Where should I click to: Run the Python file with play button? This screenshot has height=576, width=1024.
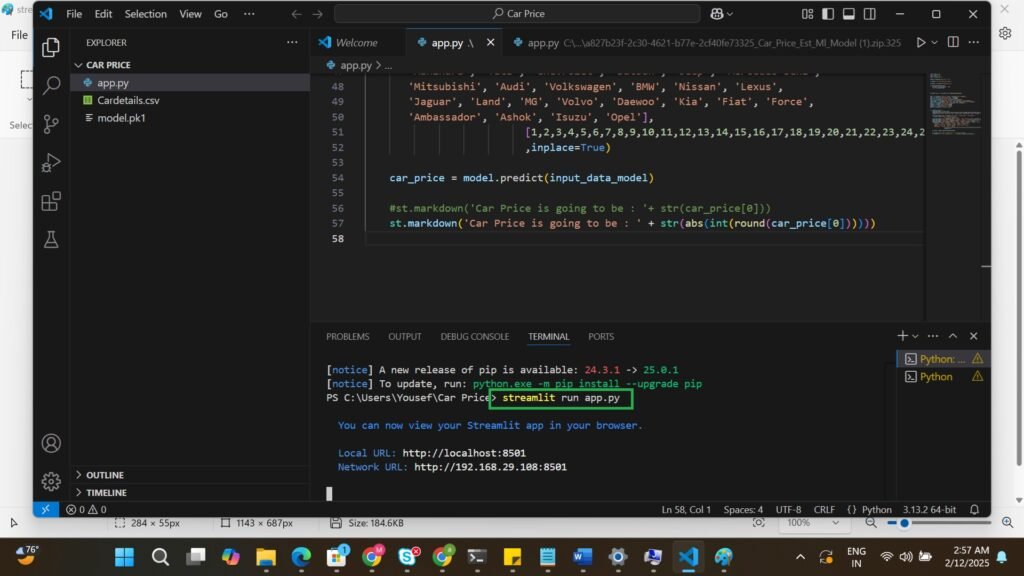[921, 43]
